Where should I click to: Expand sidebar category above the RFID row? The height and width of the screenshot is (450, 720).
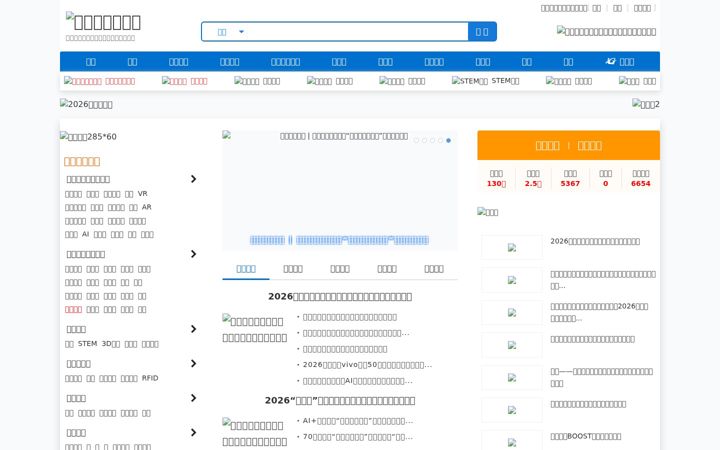click(193, 363)
